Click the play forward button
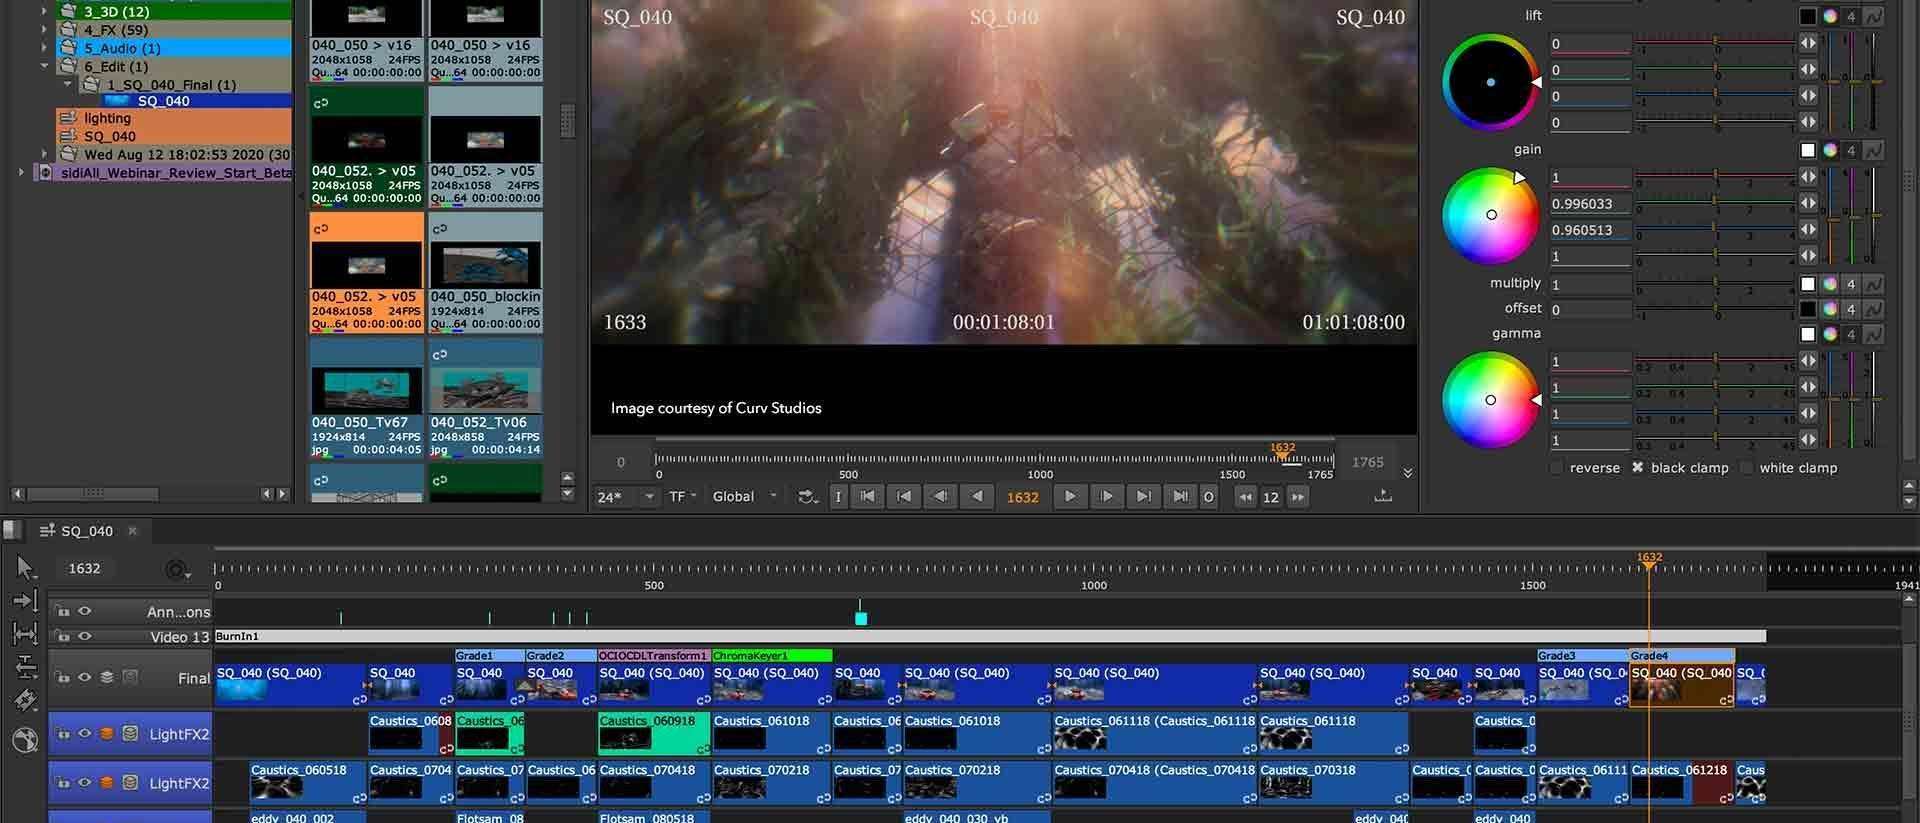This screenshot has height=823, width=1920. 1070,496
